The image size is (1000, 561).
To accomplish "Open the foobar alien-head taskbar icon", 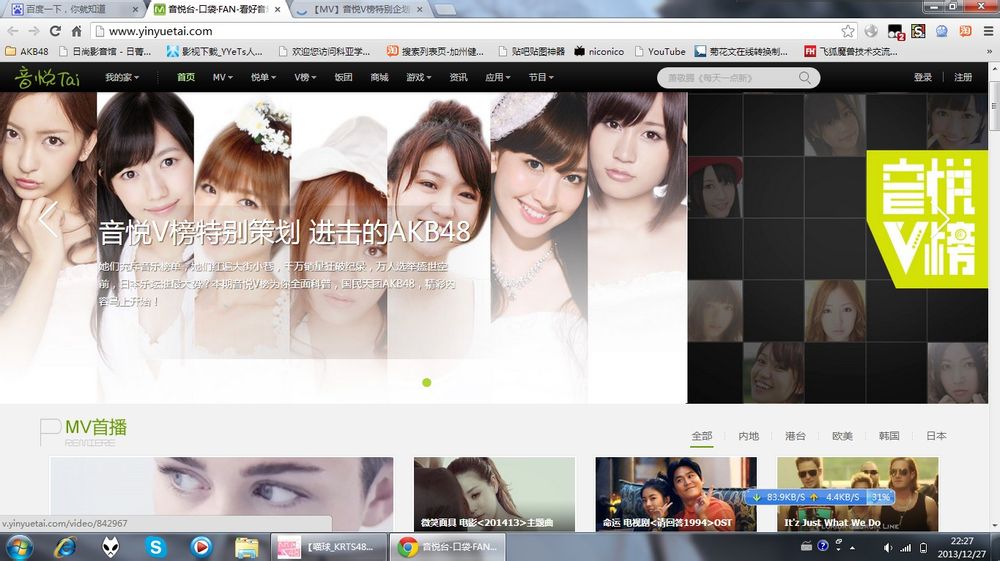I will (x=110, y=548).
